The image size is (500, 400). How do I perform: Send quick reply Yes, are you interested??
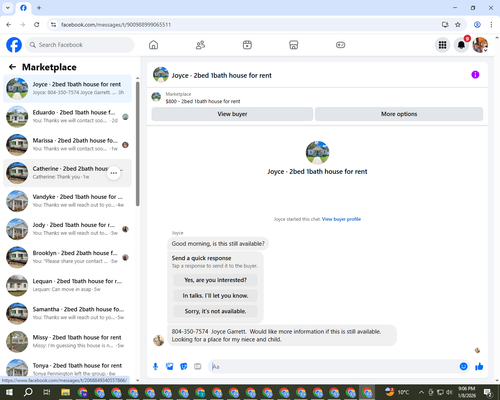pyautogui.click(x=215, y=280)
